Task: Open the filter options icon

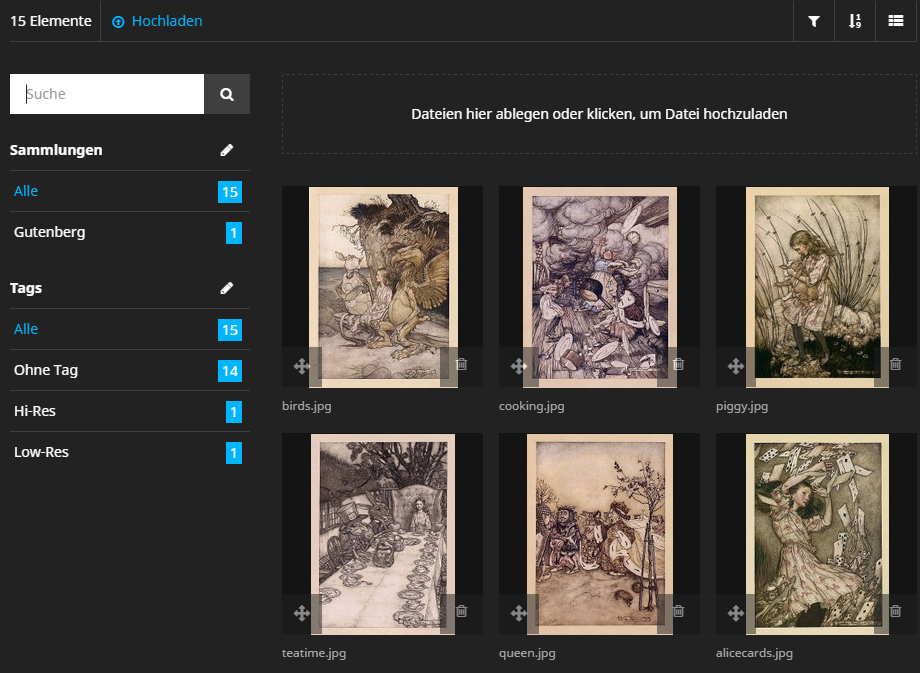Action: coord(814,21)
